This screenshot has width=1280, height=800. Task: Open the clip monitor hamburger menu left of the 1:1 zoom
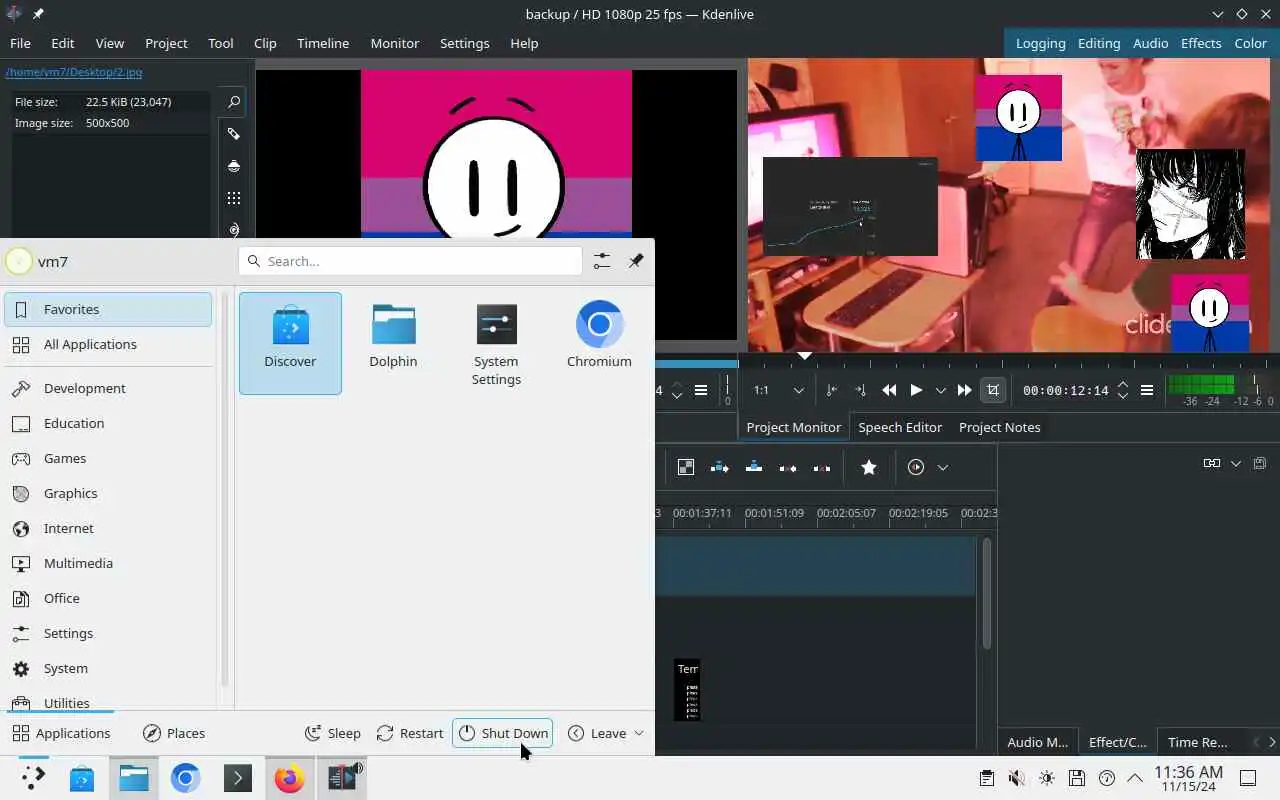701,390
